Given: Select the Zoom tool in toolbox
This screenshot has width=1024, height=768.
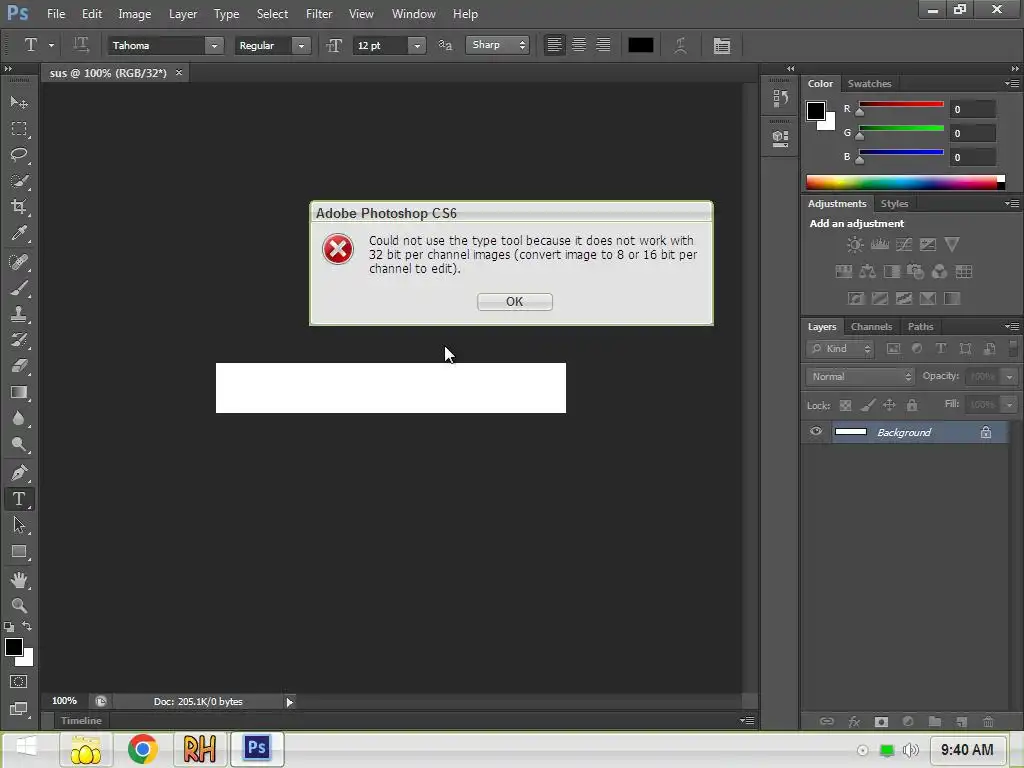Looking at the screenshot, I should point(19,605).
